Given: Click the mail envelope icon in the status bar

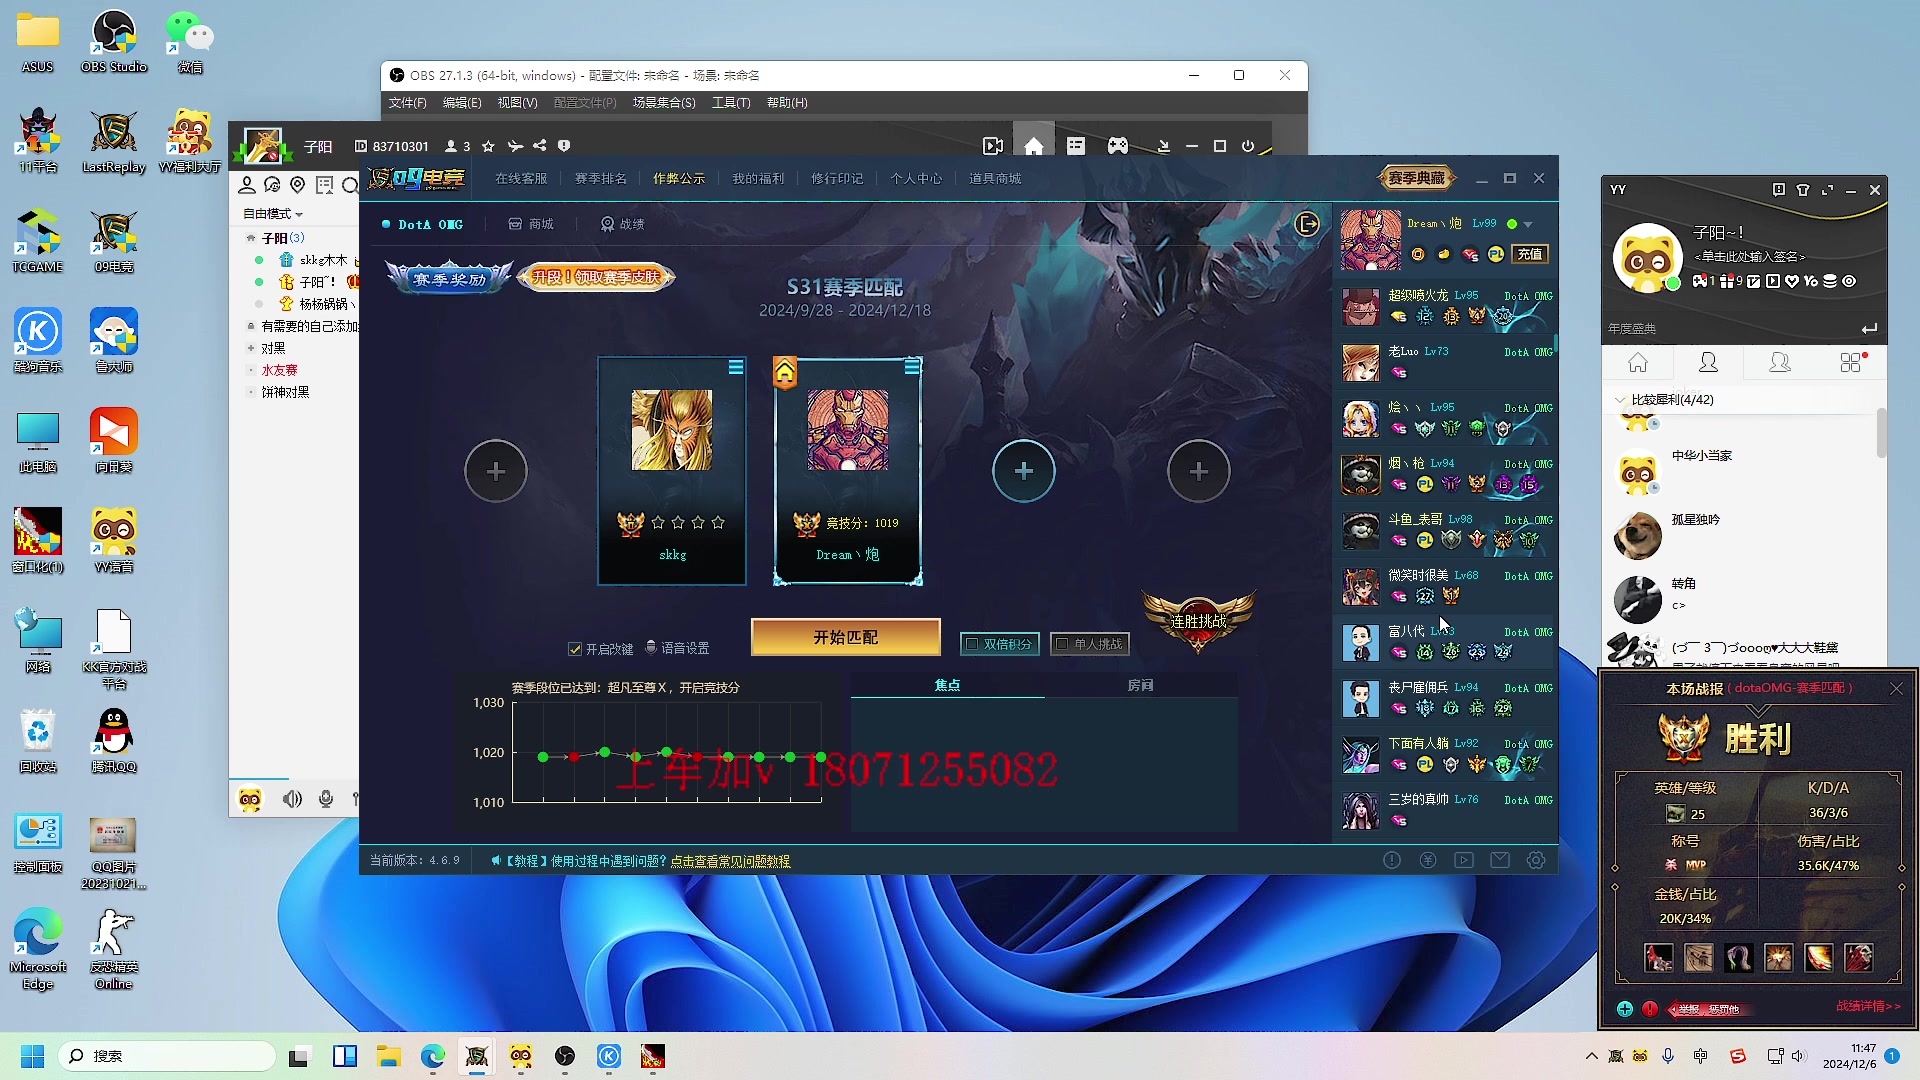Looking at the screenshot, I should 1500,860.
